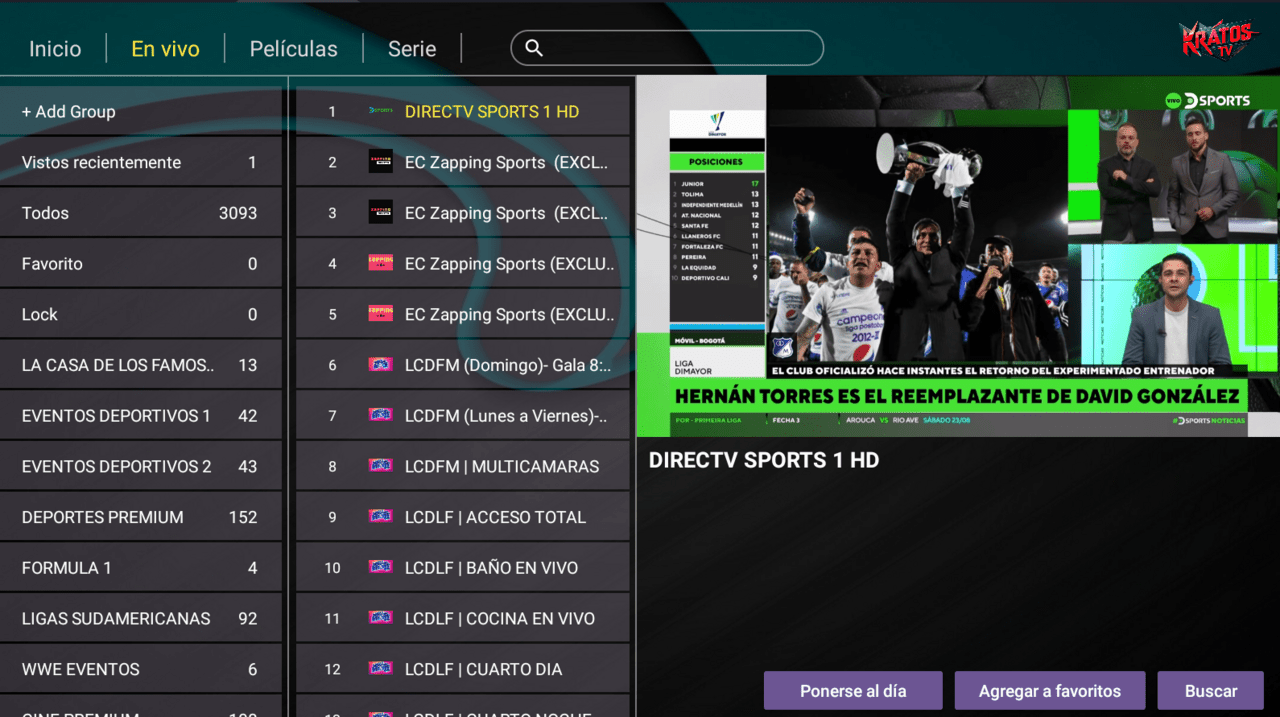
Task: Select the Todos group
Action: pos(141,213)
